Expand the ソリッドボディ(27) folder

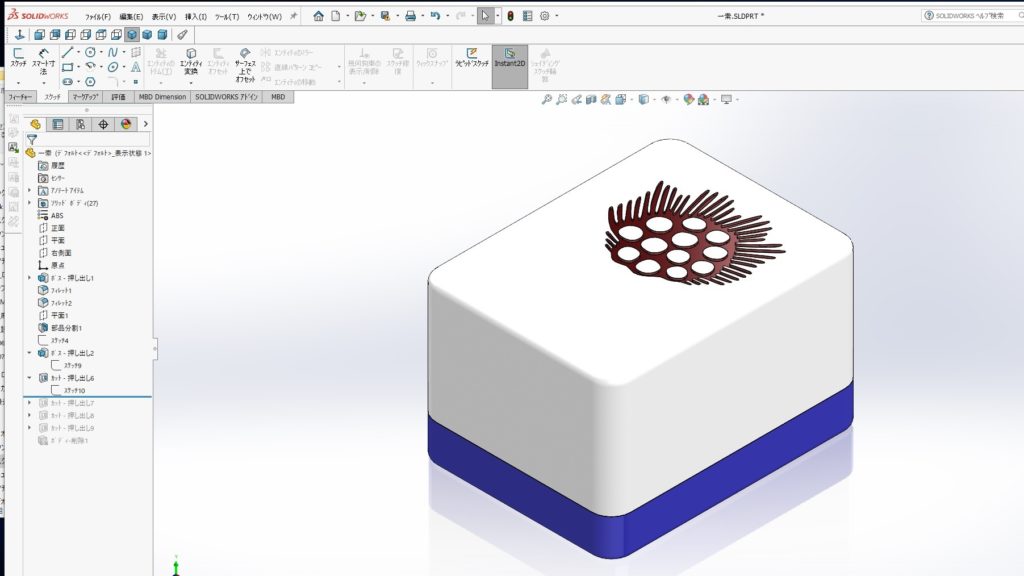[30, 203]
